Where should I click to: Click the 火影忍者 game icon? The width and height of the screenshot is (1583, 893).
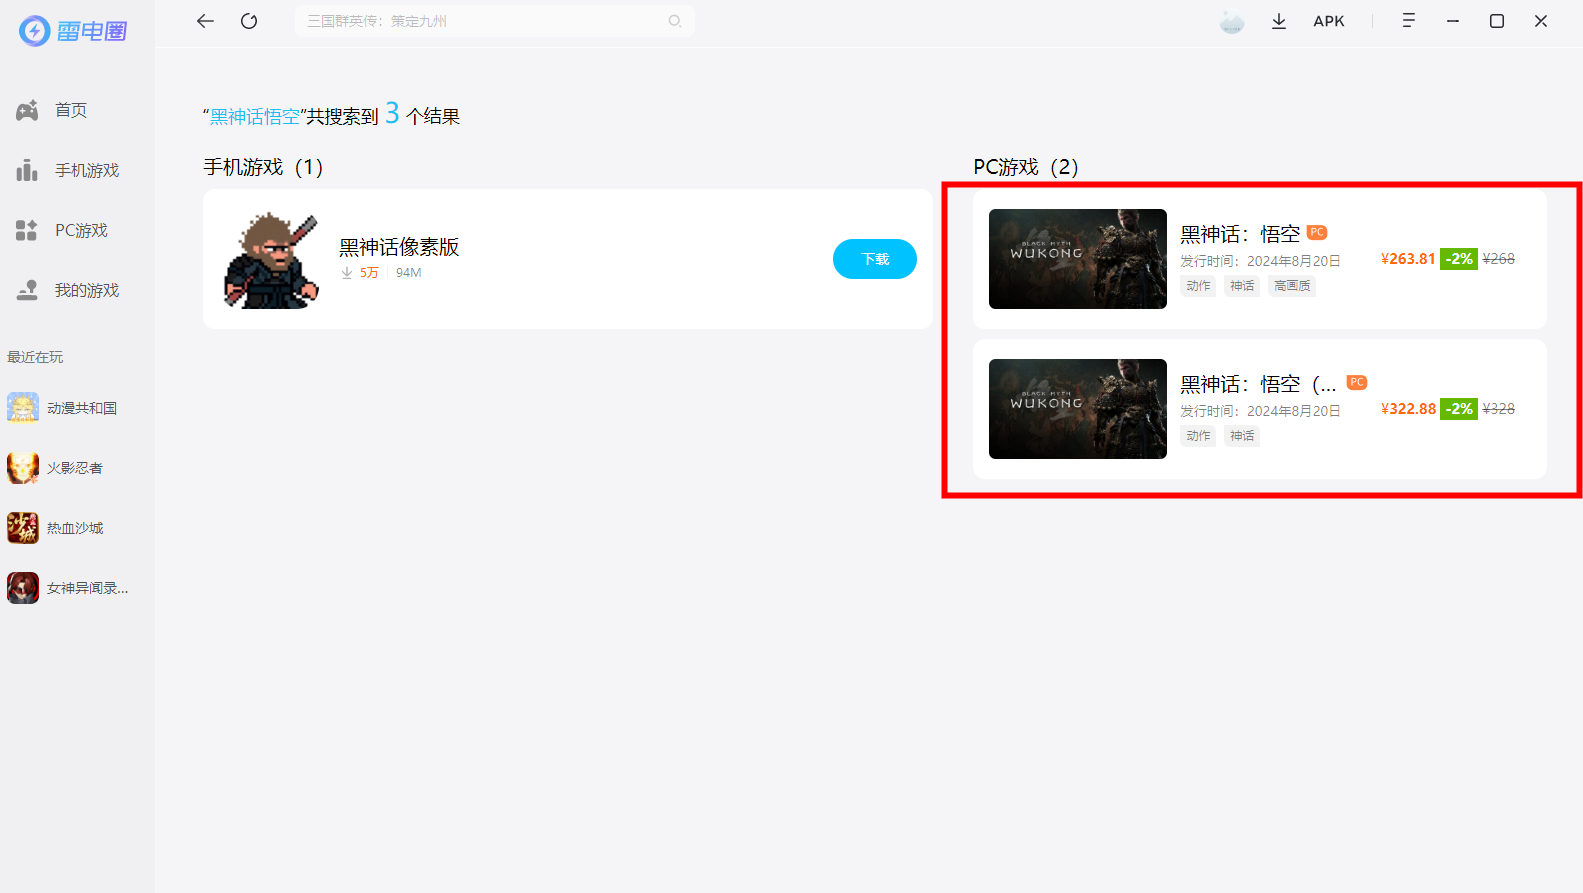(x=23, y=468)
